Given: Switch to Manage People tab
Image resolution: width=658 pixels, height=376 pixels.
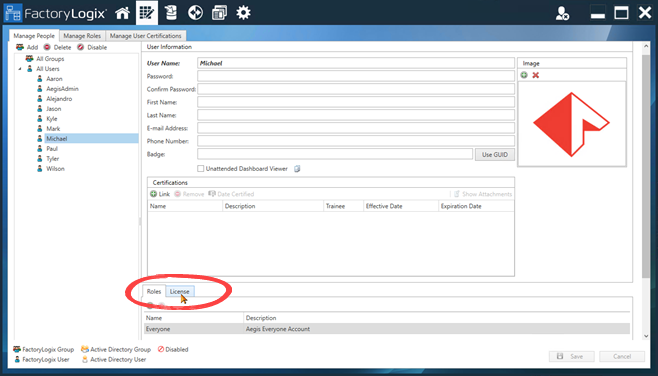Looking at the screenshot, I should pos(34,36).
